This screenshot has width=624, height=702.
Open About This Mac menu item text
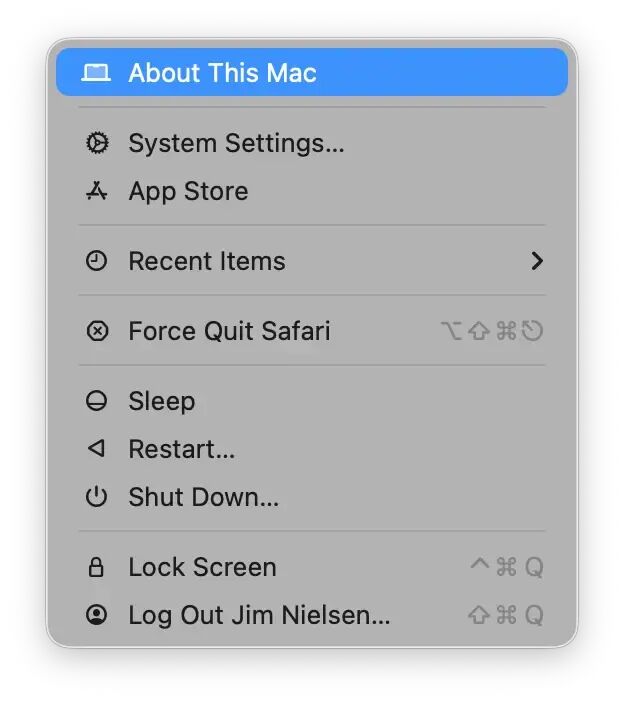click(222, 73)
